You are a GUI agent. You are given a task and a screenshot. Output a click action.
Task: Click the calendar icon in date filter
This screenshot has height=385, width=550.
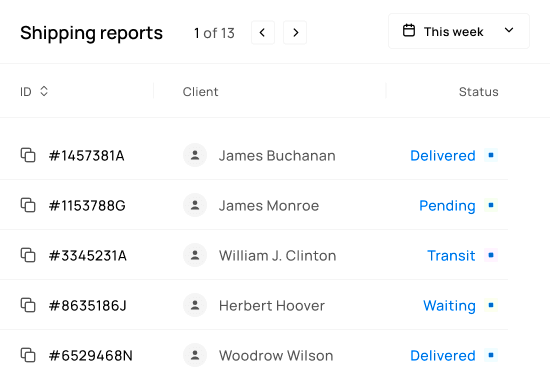pos(409,31)
